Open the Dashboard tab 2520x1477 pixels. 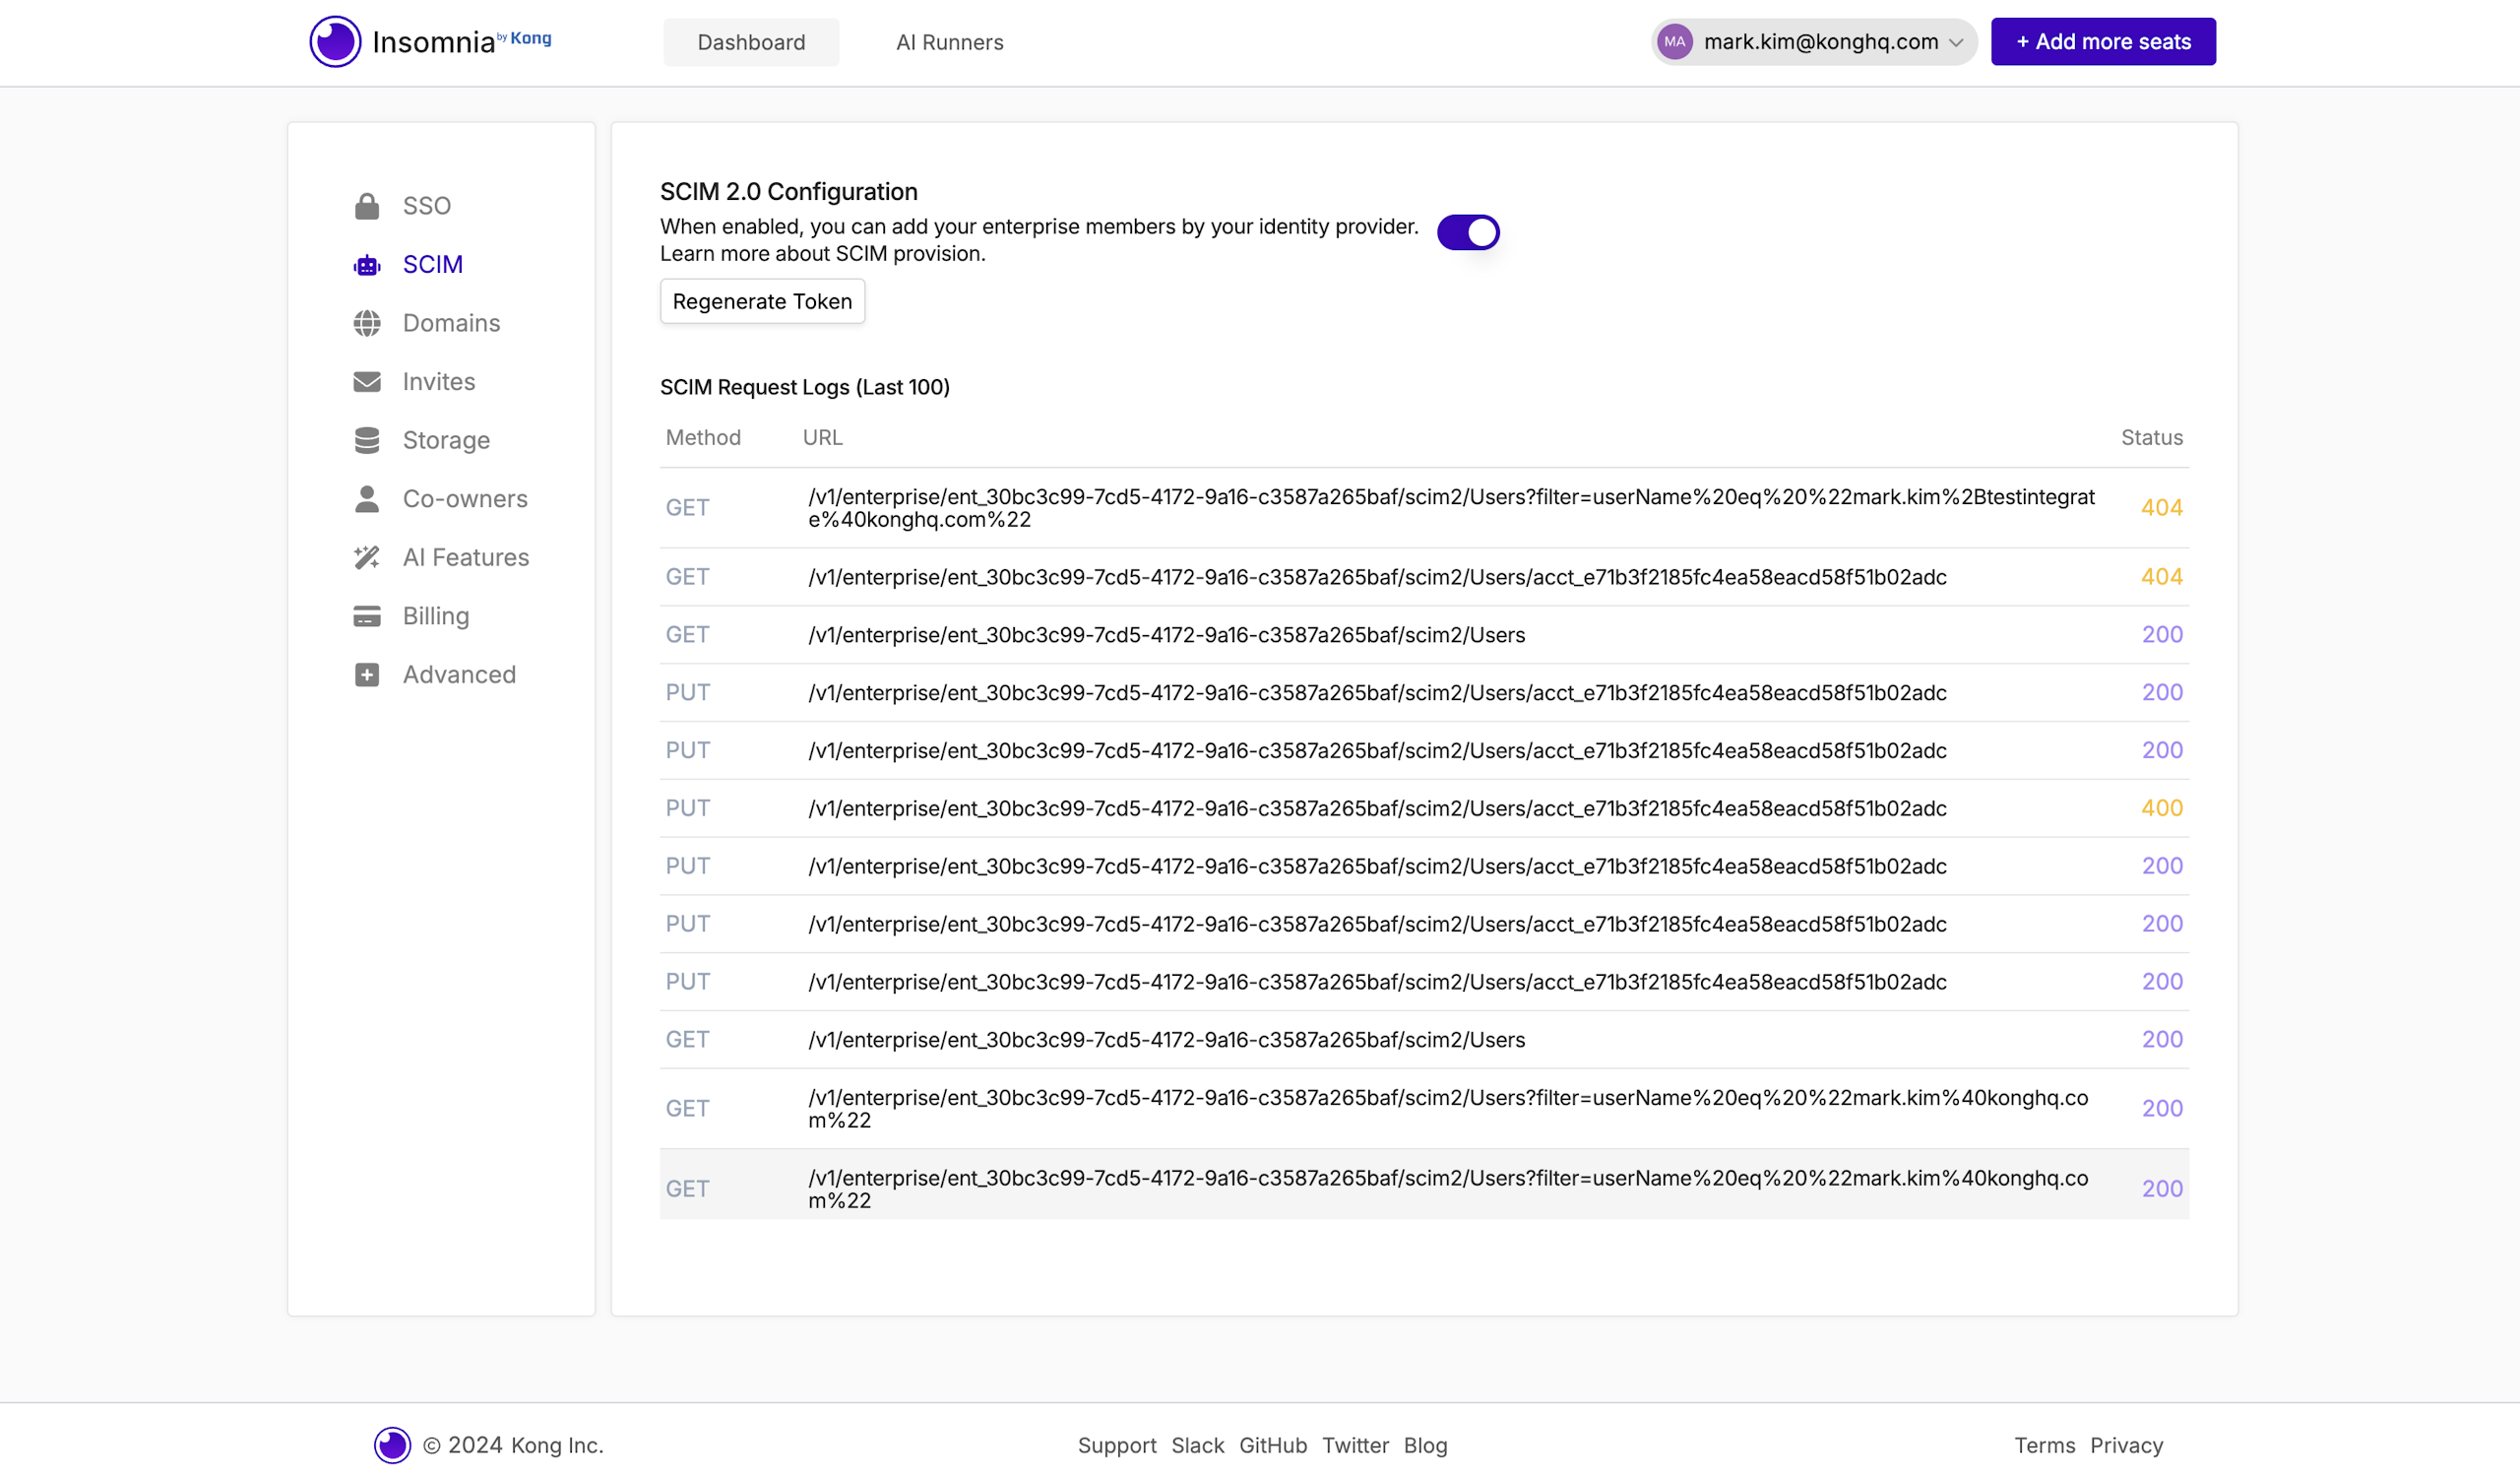click(751, 42)
